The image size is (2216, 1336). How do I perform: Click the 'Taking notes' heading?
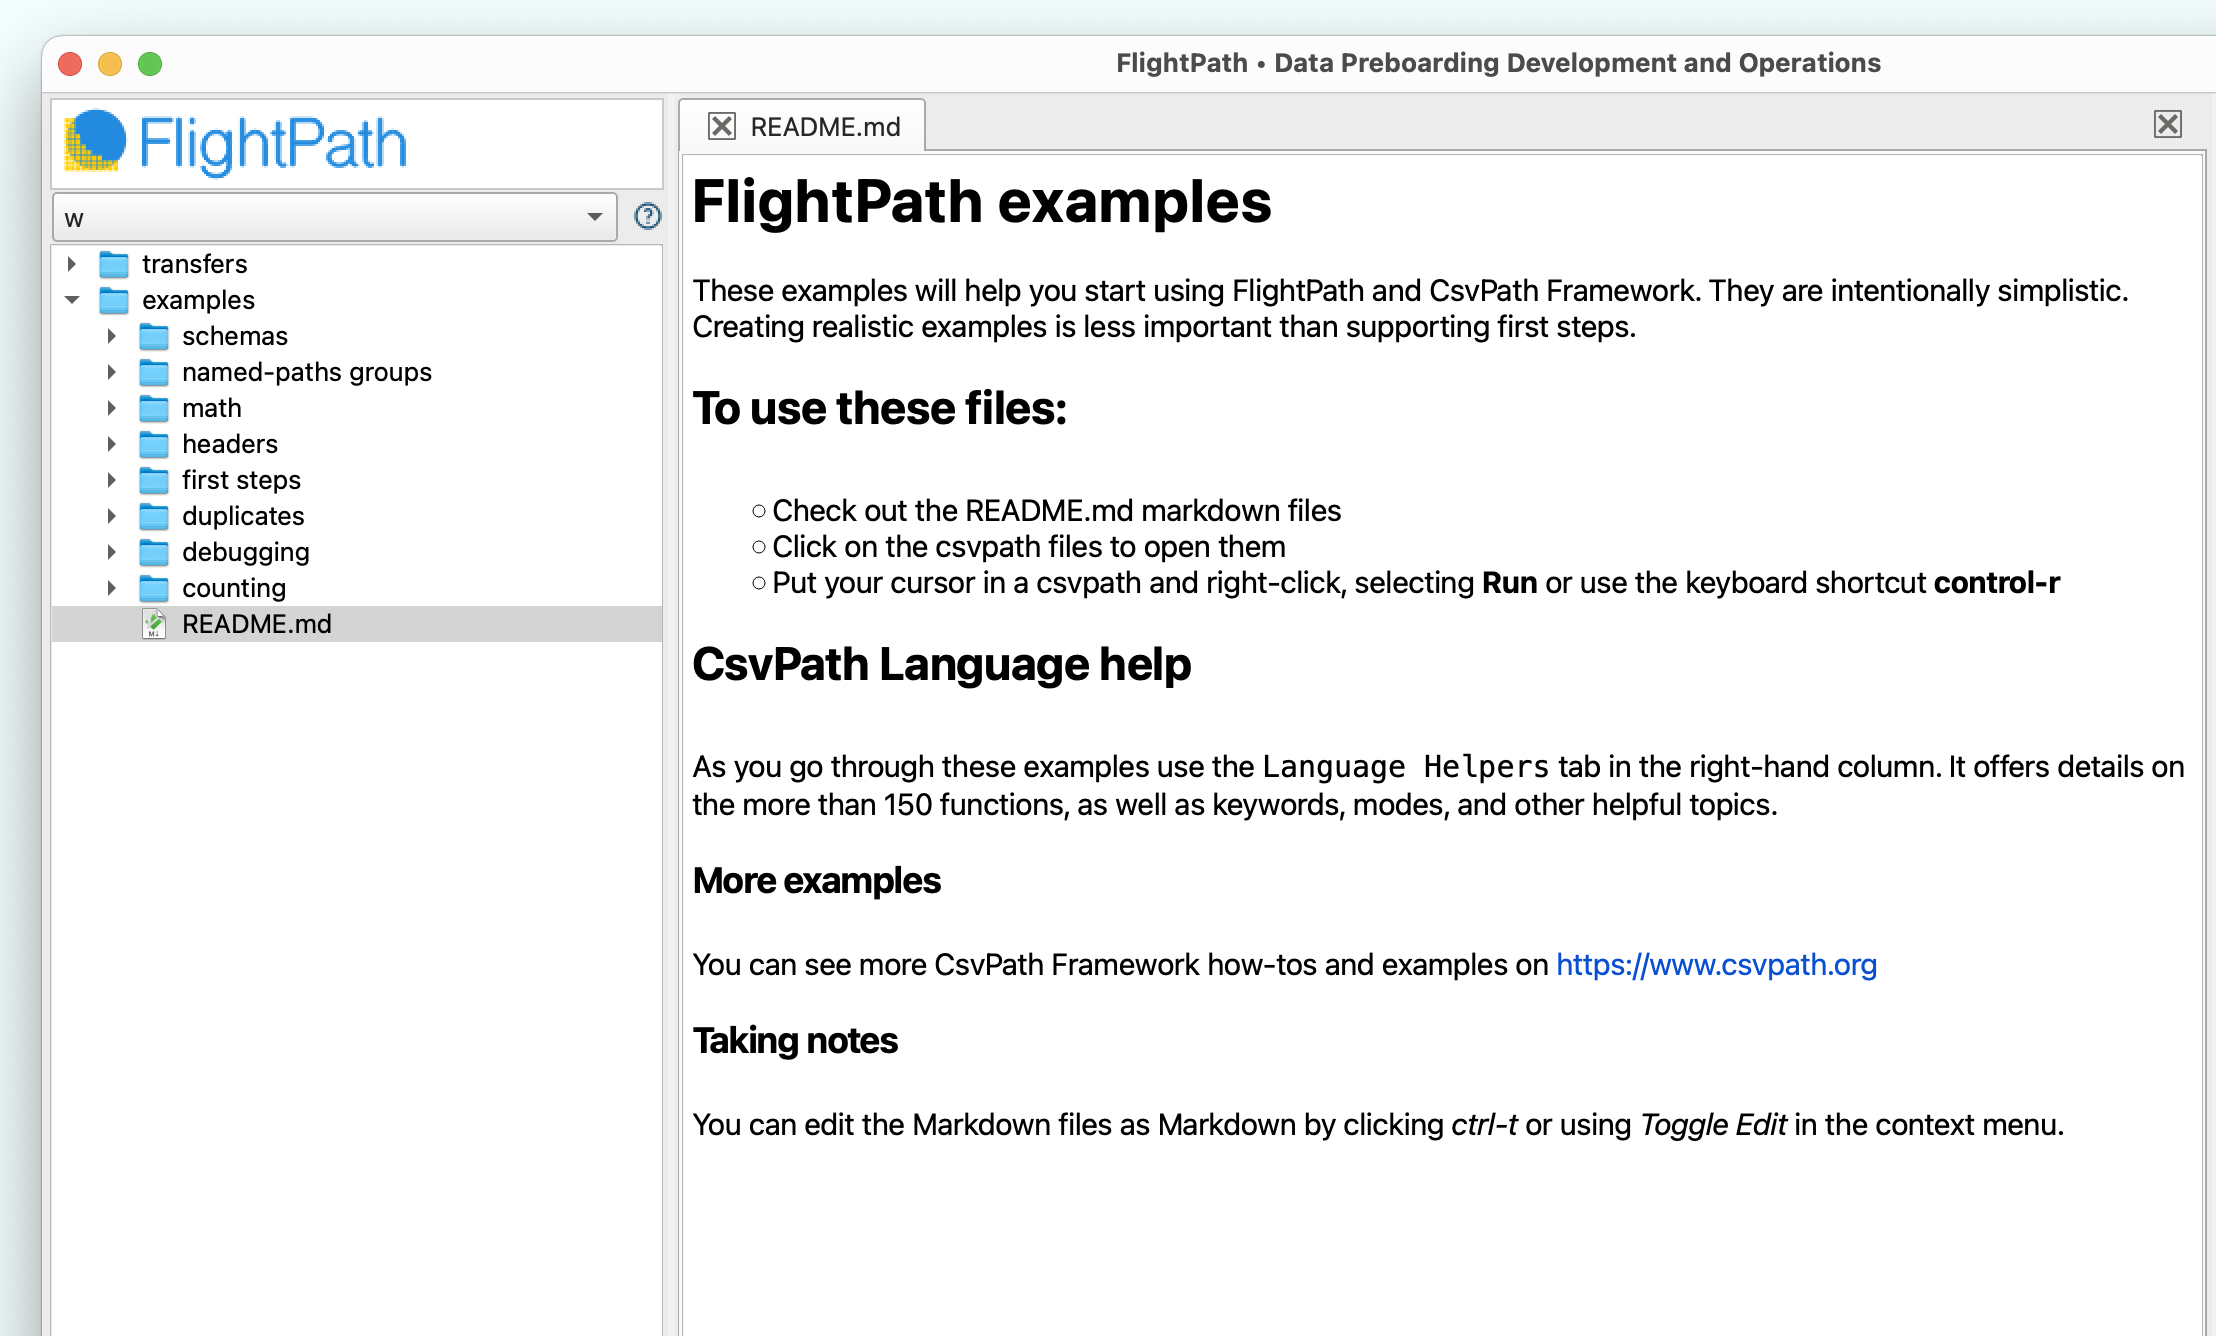795,1041
